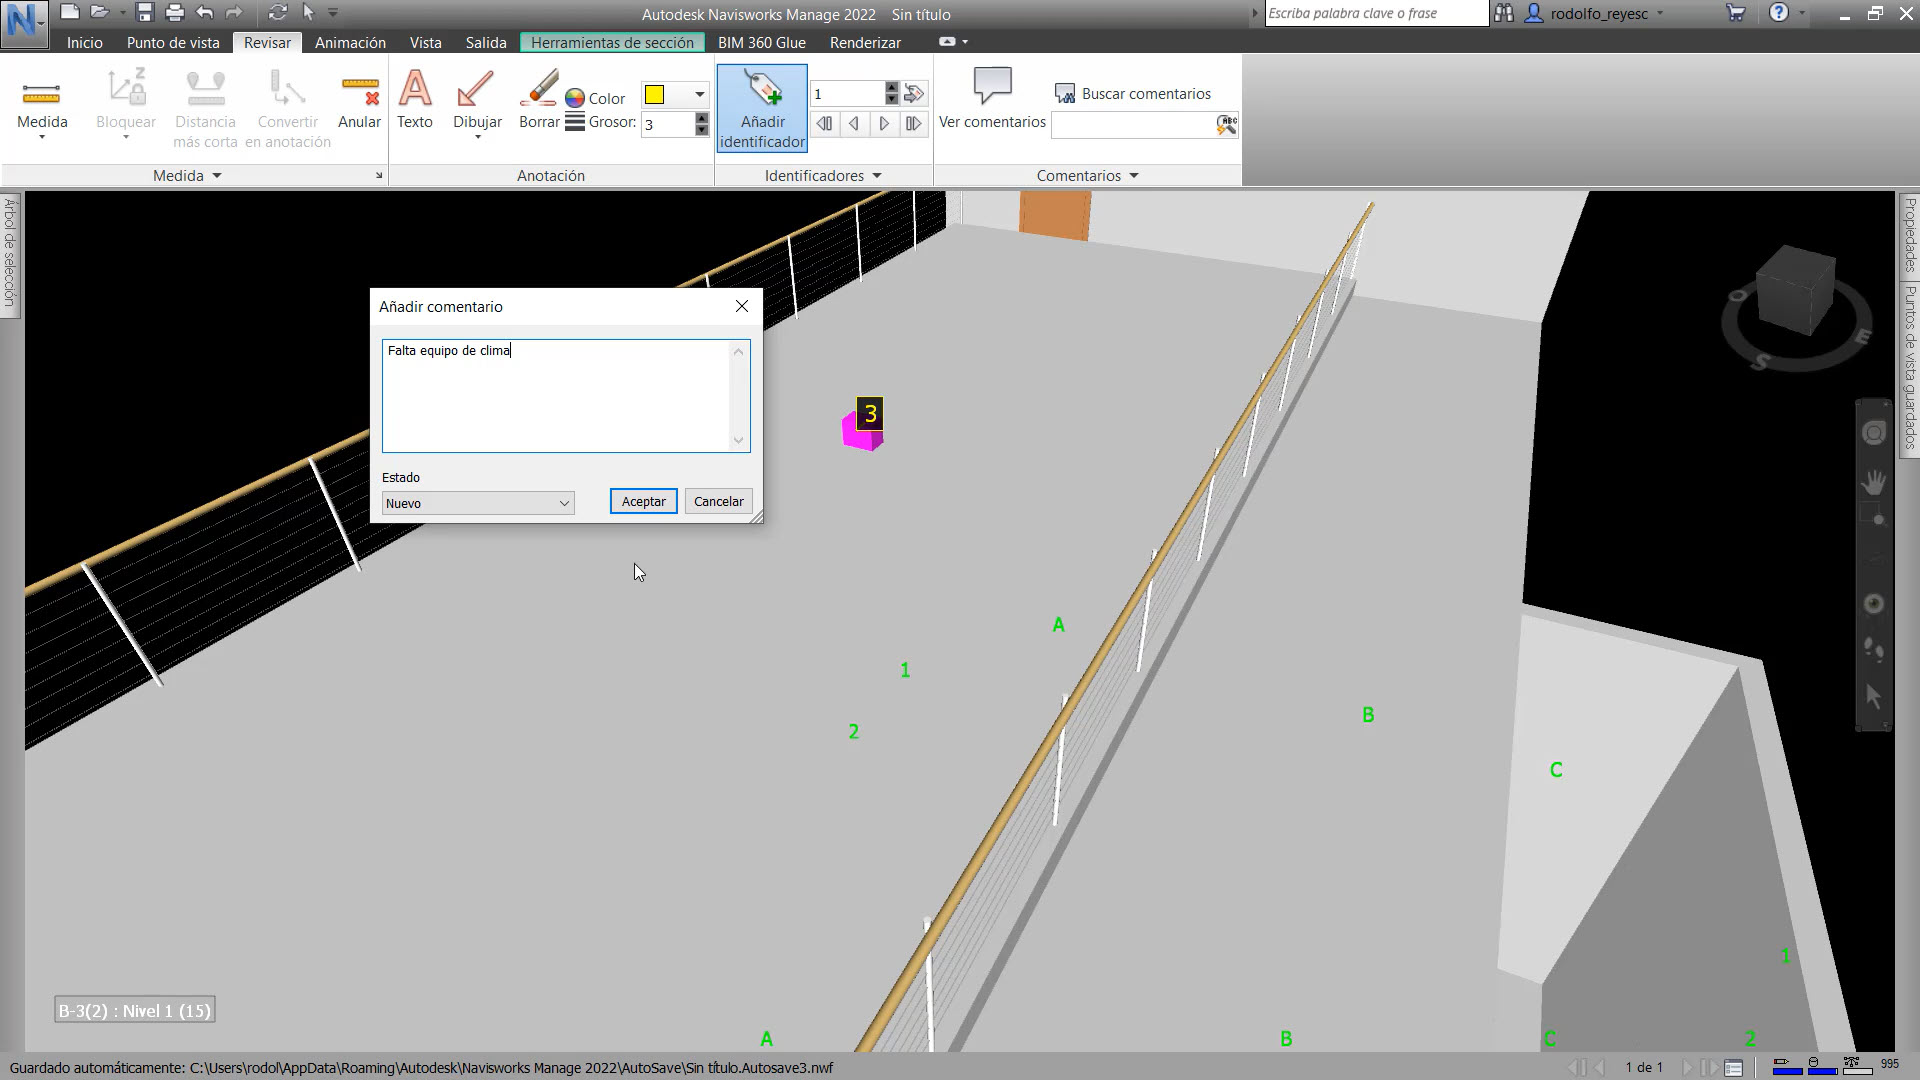Toggle off the Añadir identificador mode
Image resolution: width=1920 pixels, height=1080 pixels.
pyautogui.click(x=761, y=107)
